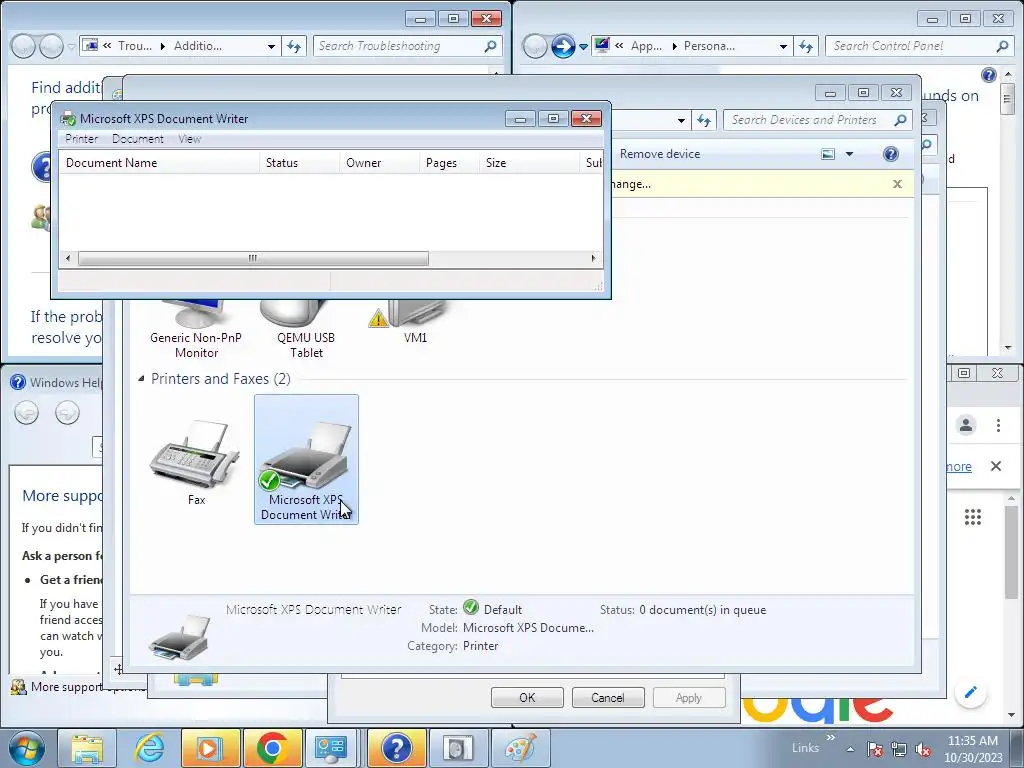Viewport: 1024px width, 768px height.
Task: Open the Document menu in the print queue
Action: (137, 138)
